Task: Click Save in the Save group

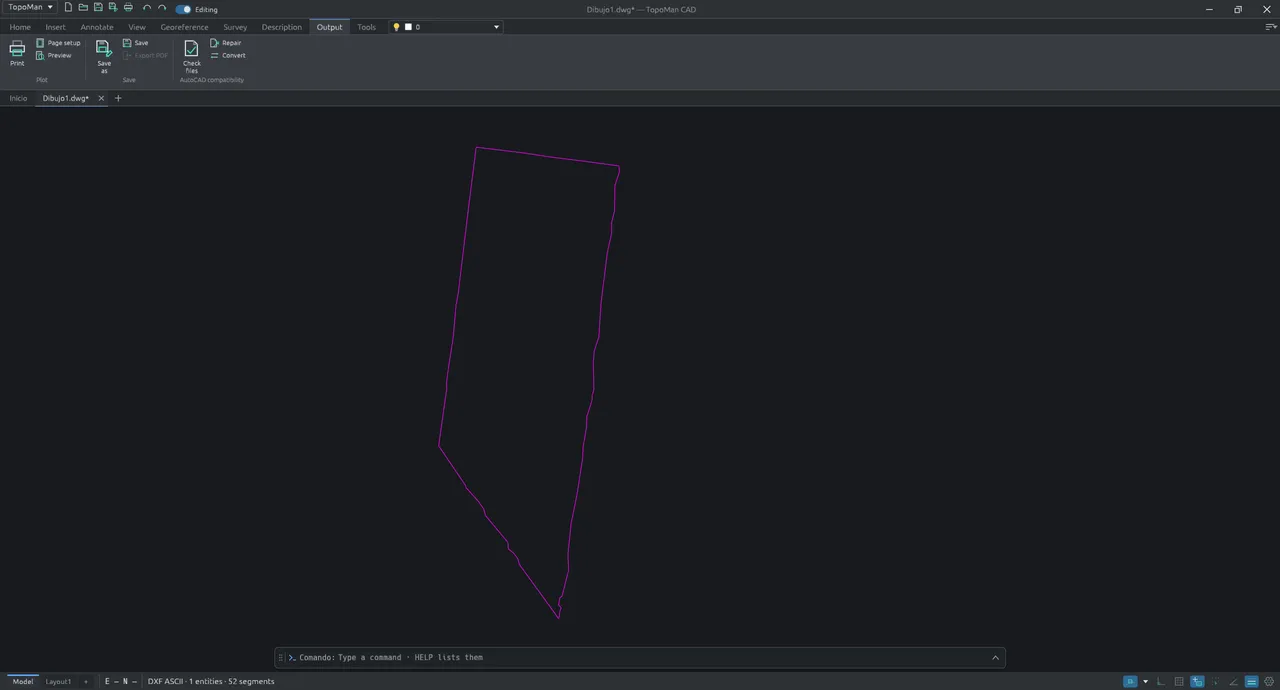Action: 135,43
